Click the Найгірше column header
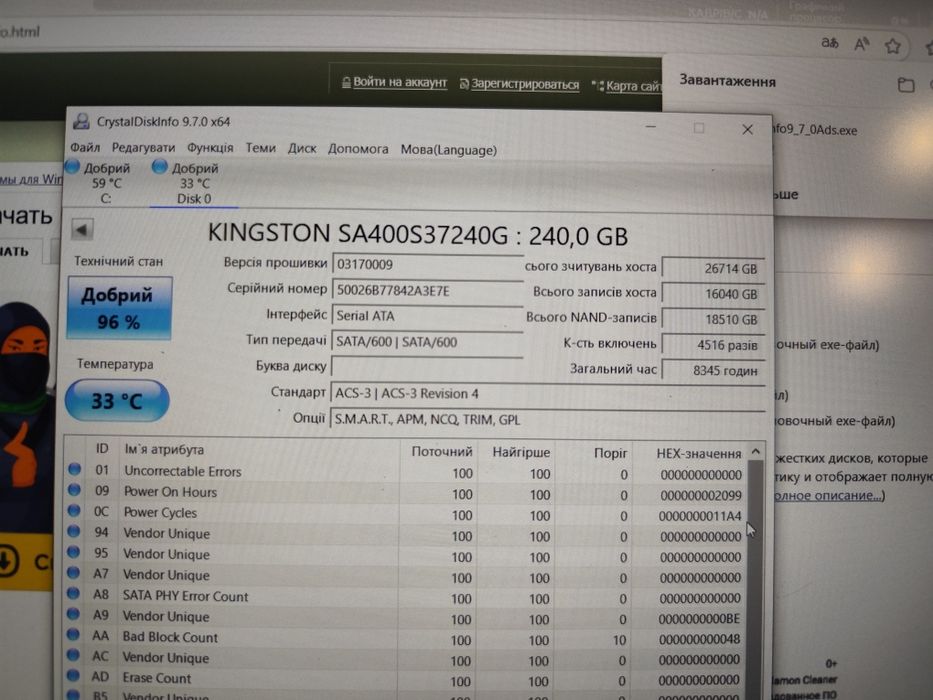 click(521, 452)
